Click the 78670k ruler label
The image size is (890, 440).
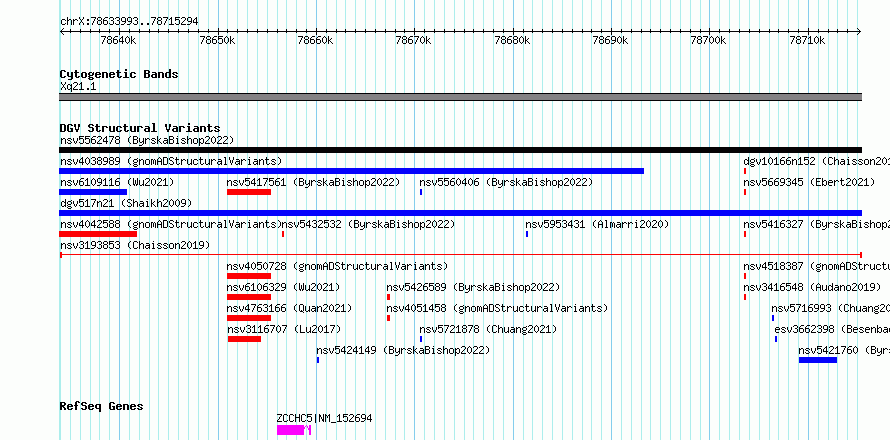[414, 41]
